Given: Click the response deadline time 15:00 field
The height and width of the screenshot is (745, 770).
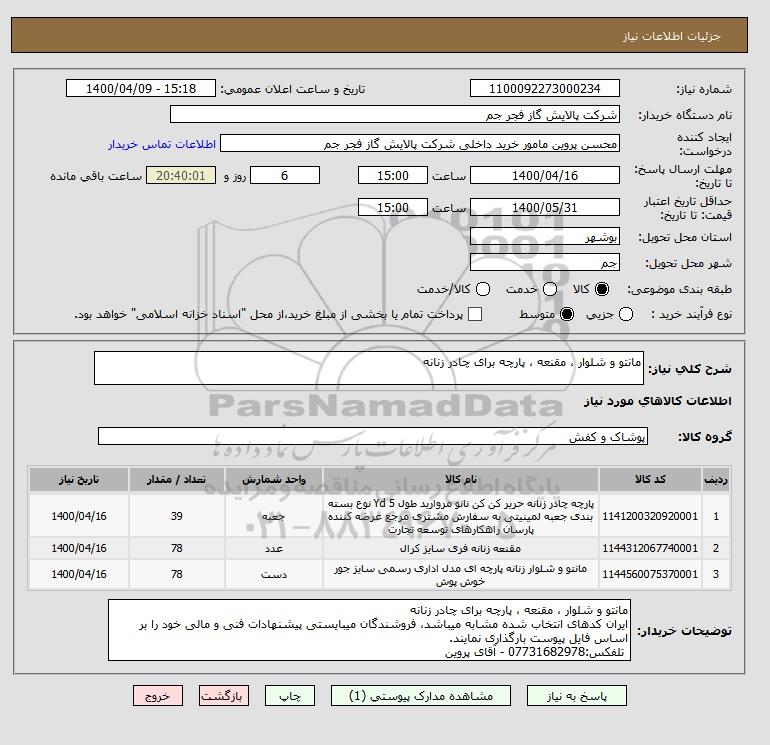Looking at the screenshot, I should (x=393, y=175).
